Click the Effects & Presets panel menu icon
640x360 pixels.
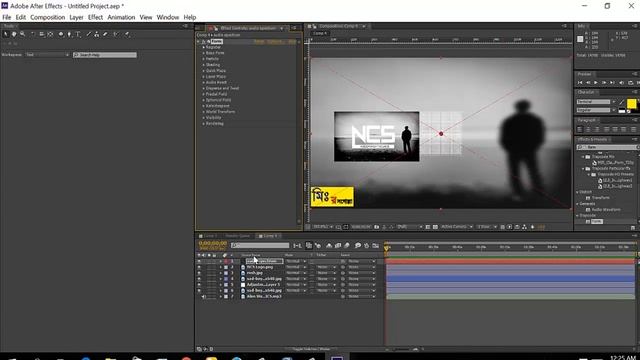634,140
